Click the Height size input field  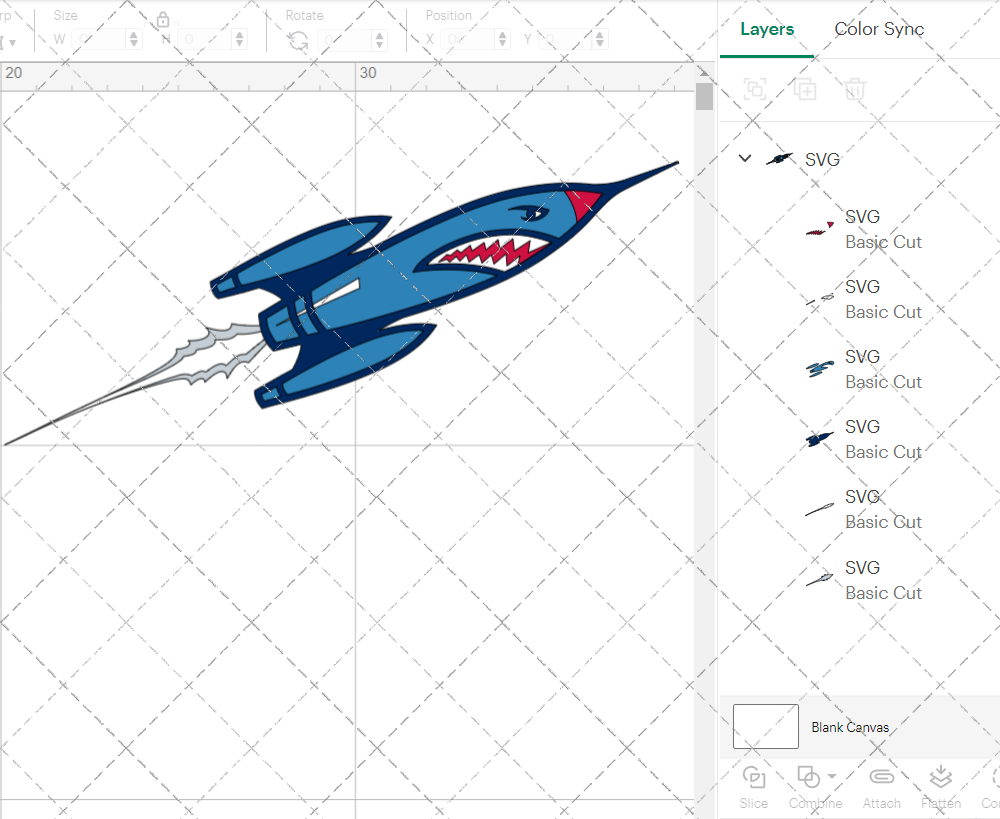point(204,40)
